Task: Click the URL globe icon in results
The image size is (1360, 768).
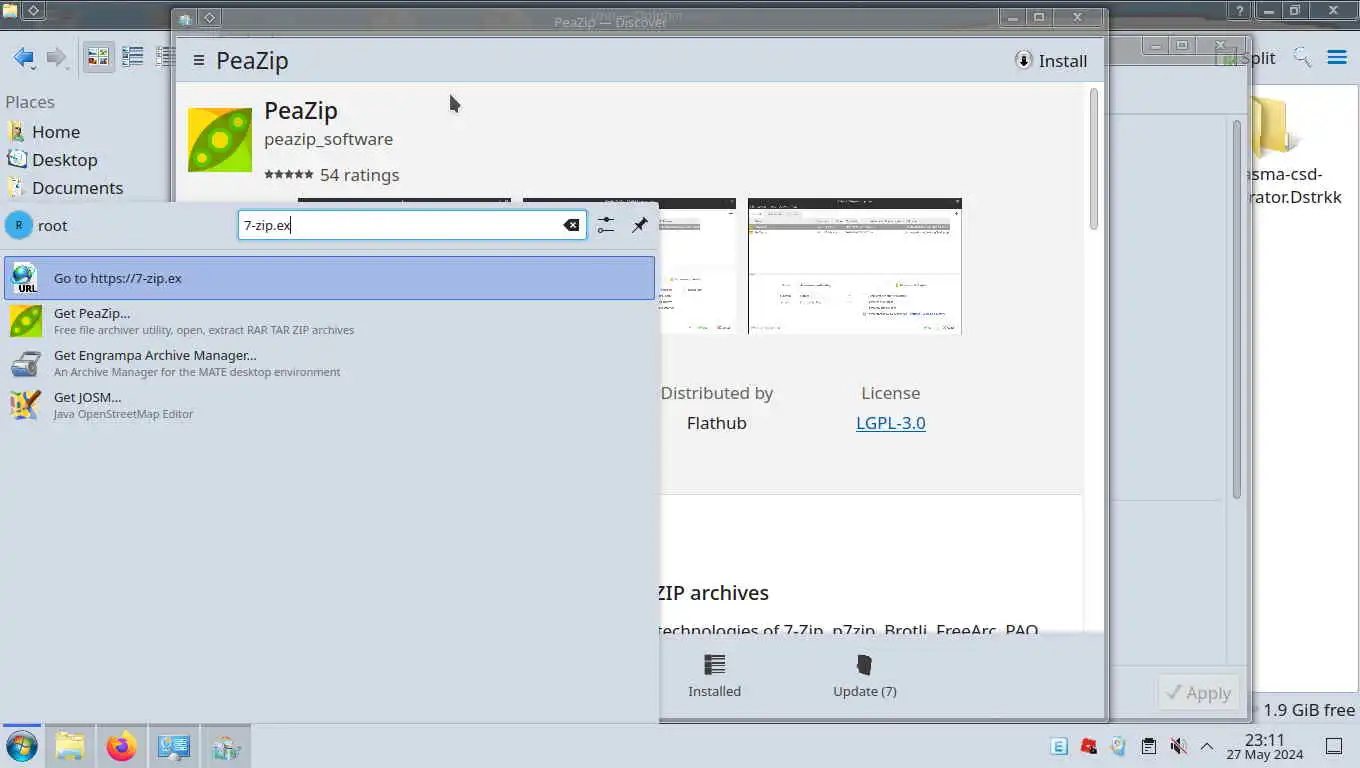Action: (25, 278)
